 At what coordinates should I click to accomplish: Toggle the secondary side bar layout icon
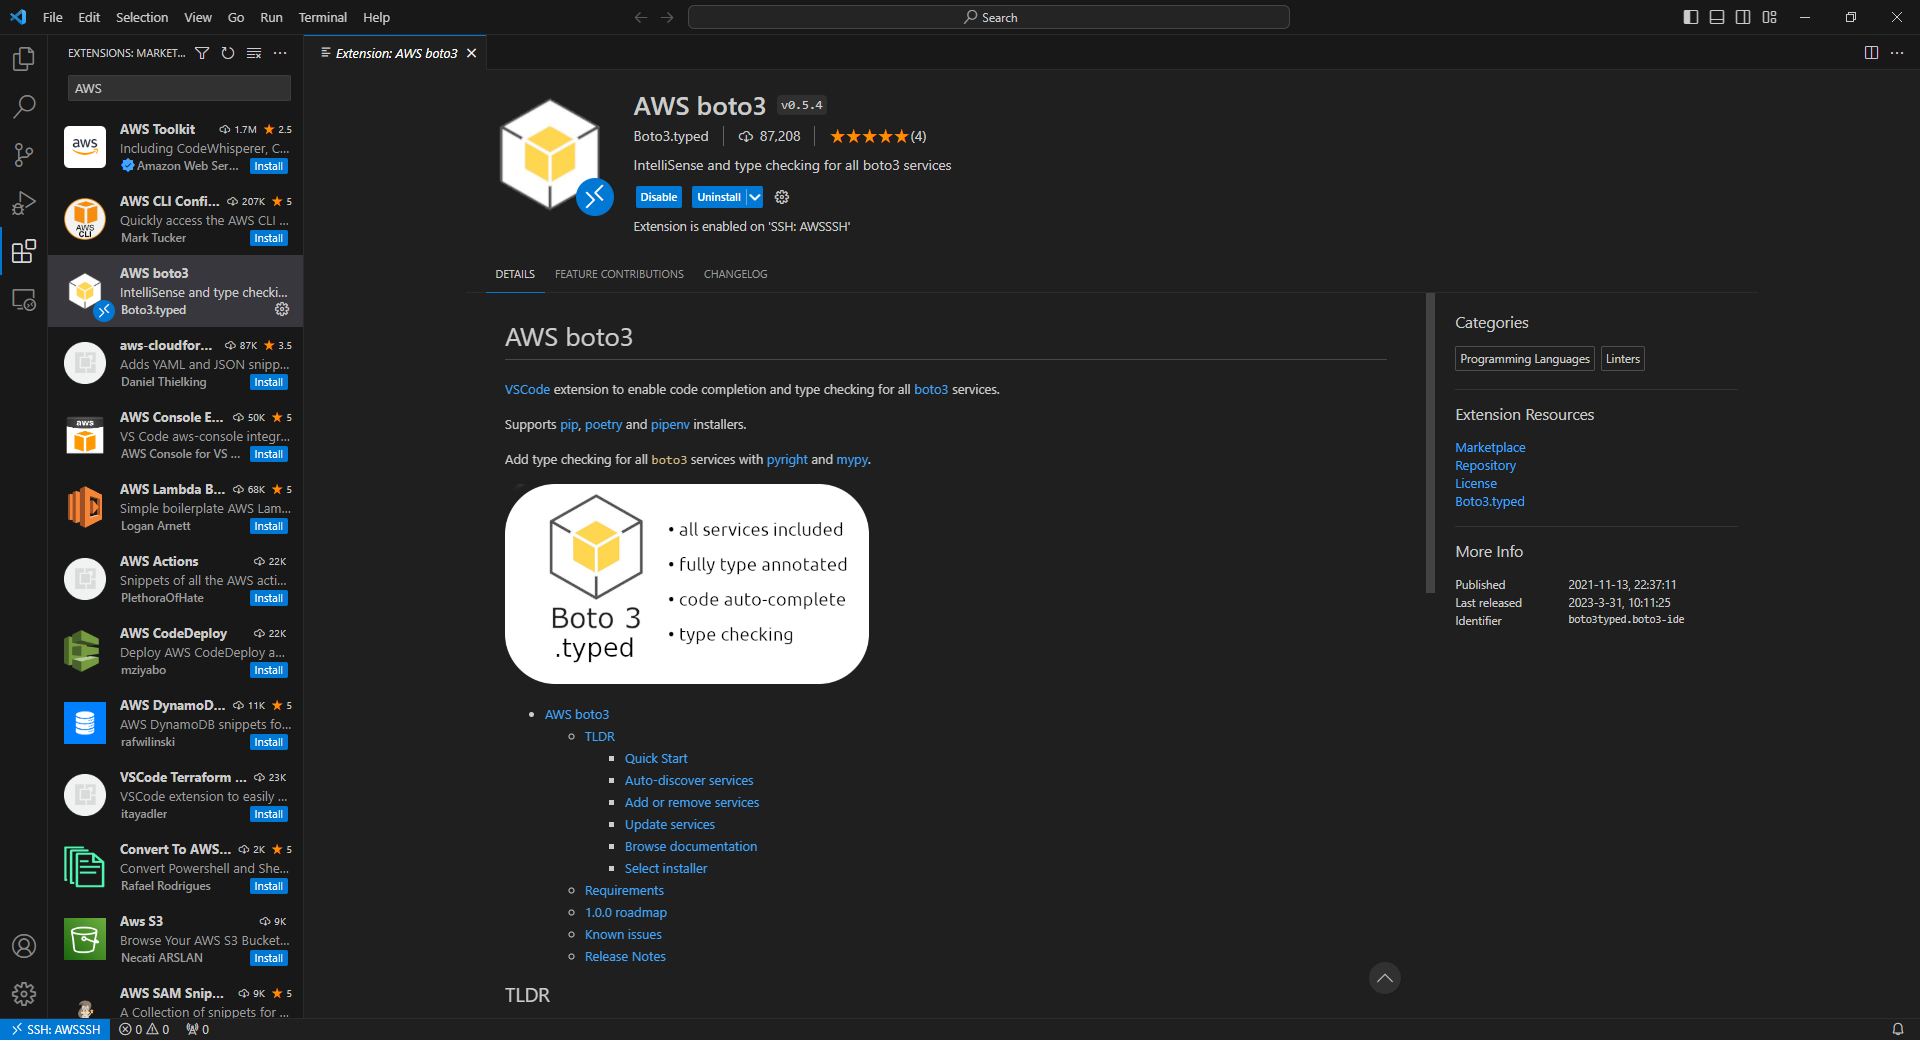[x=1743, y=17]
